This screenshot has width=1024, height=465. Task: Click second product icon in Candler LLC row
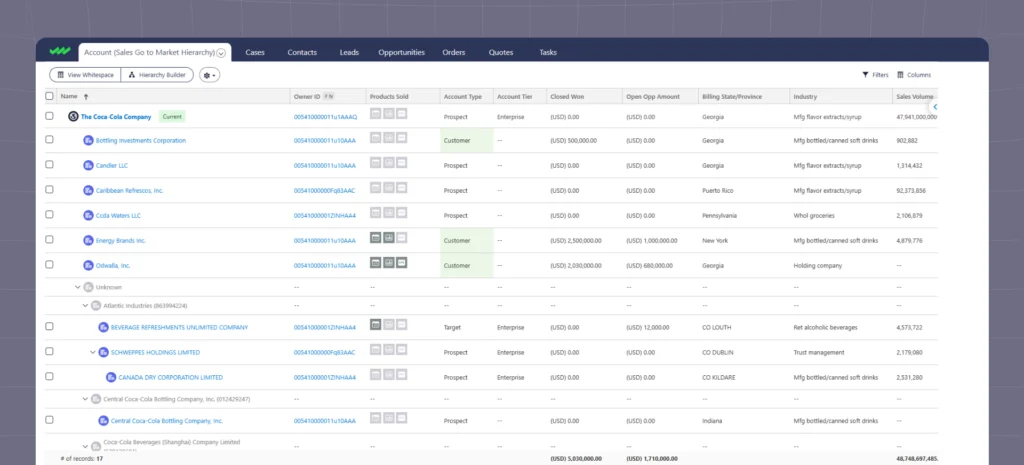[389, 163]
